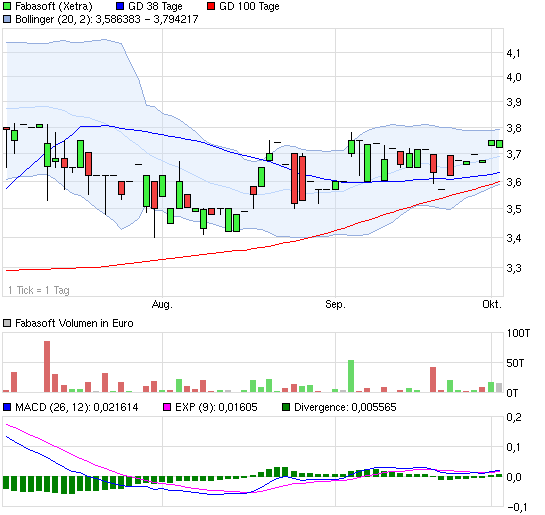Click the red GD 100 Tage legend swatch
The height and width of the screenshot is (515, 545).
[211, 6]
